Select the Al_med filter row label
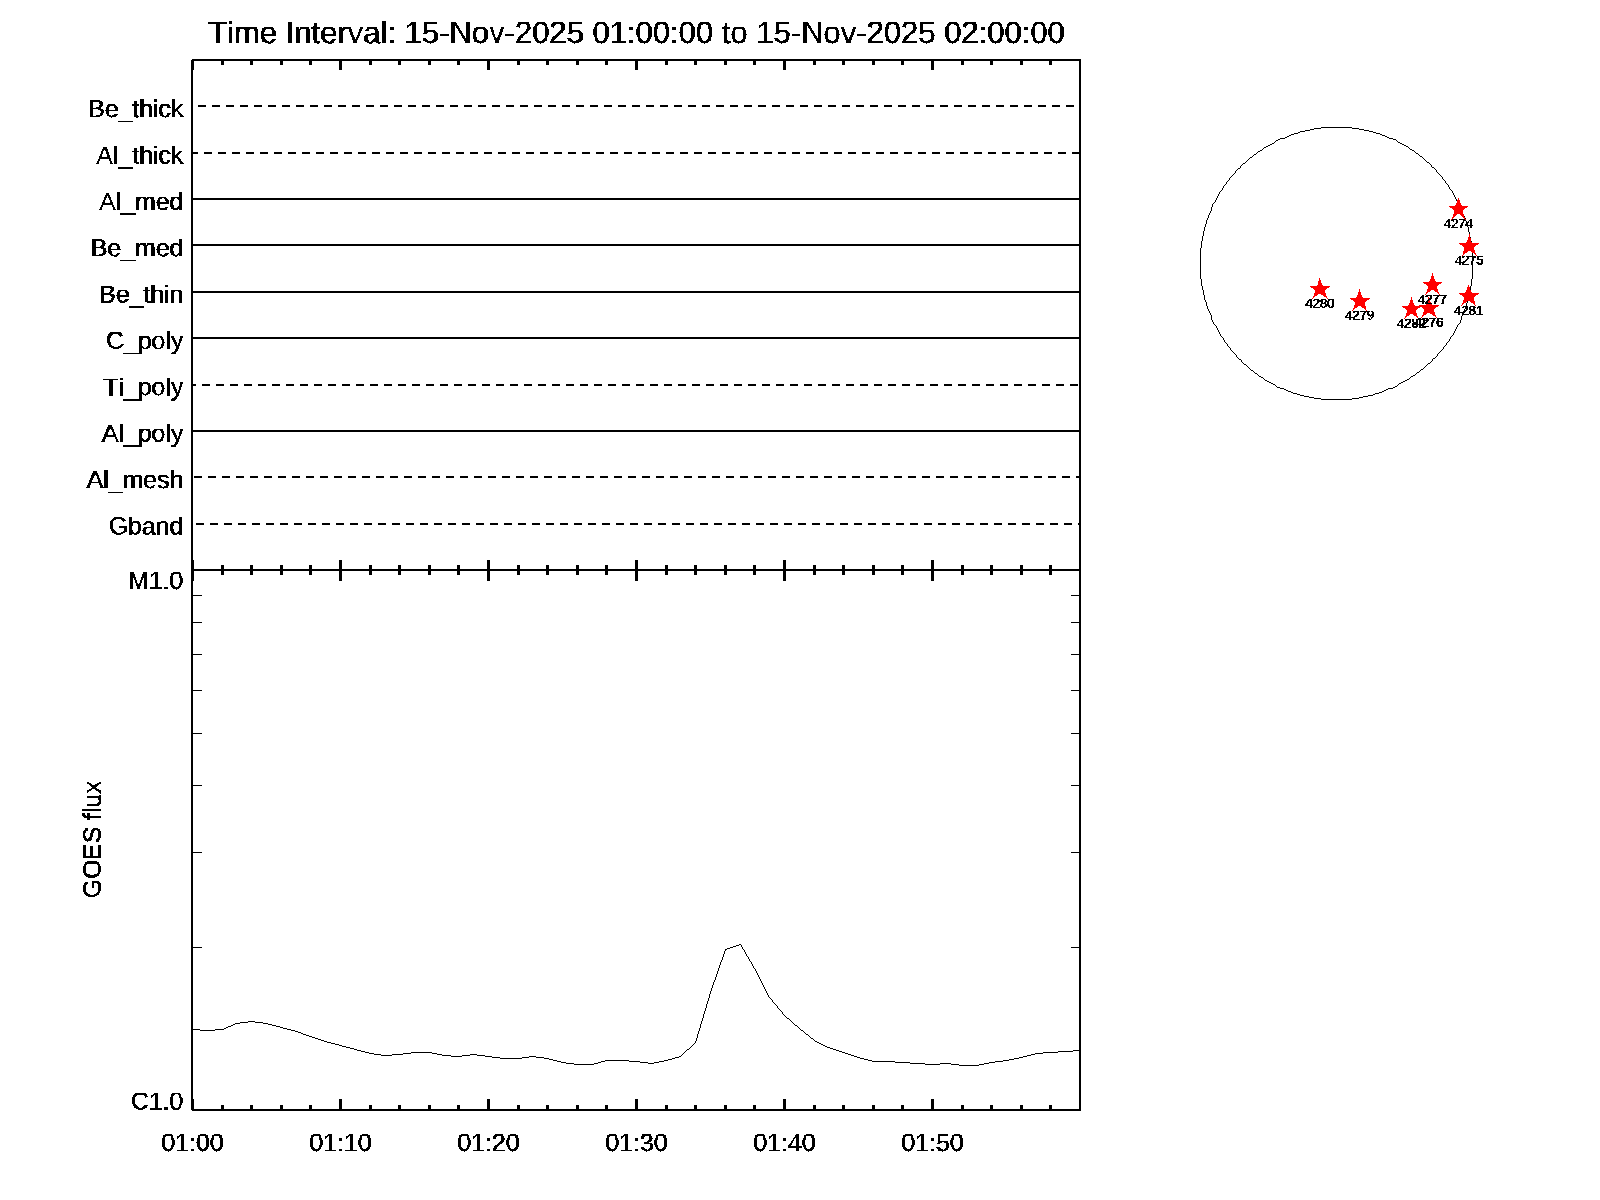 141,202
